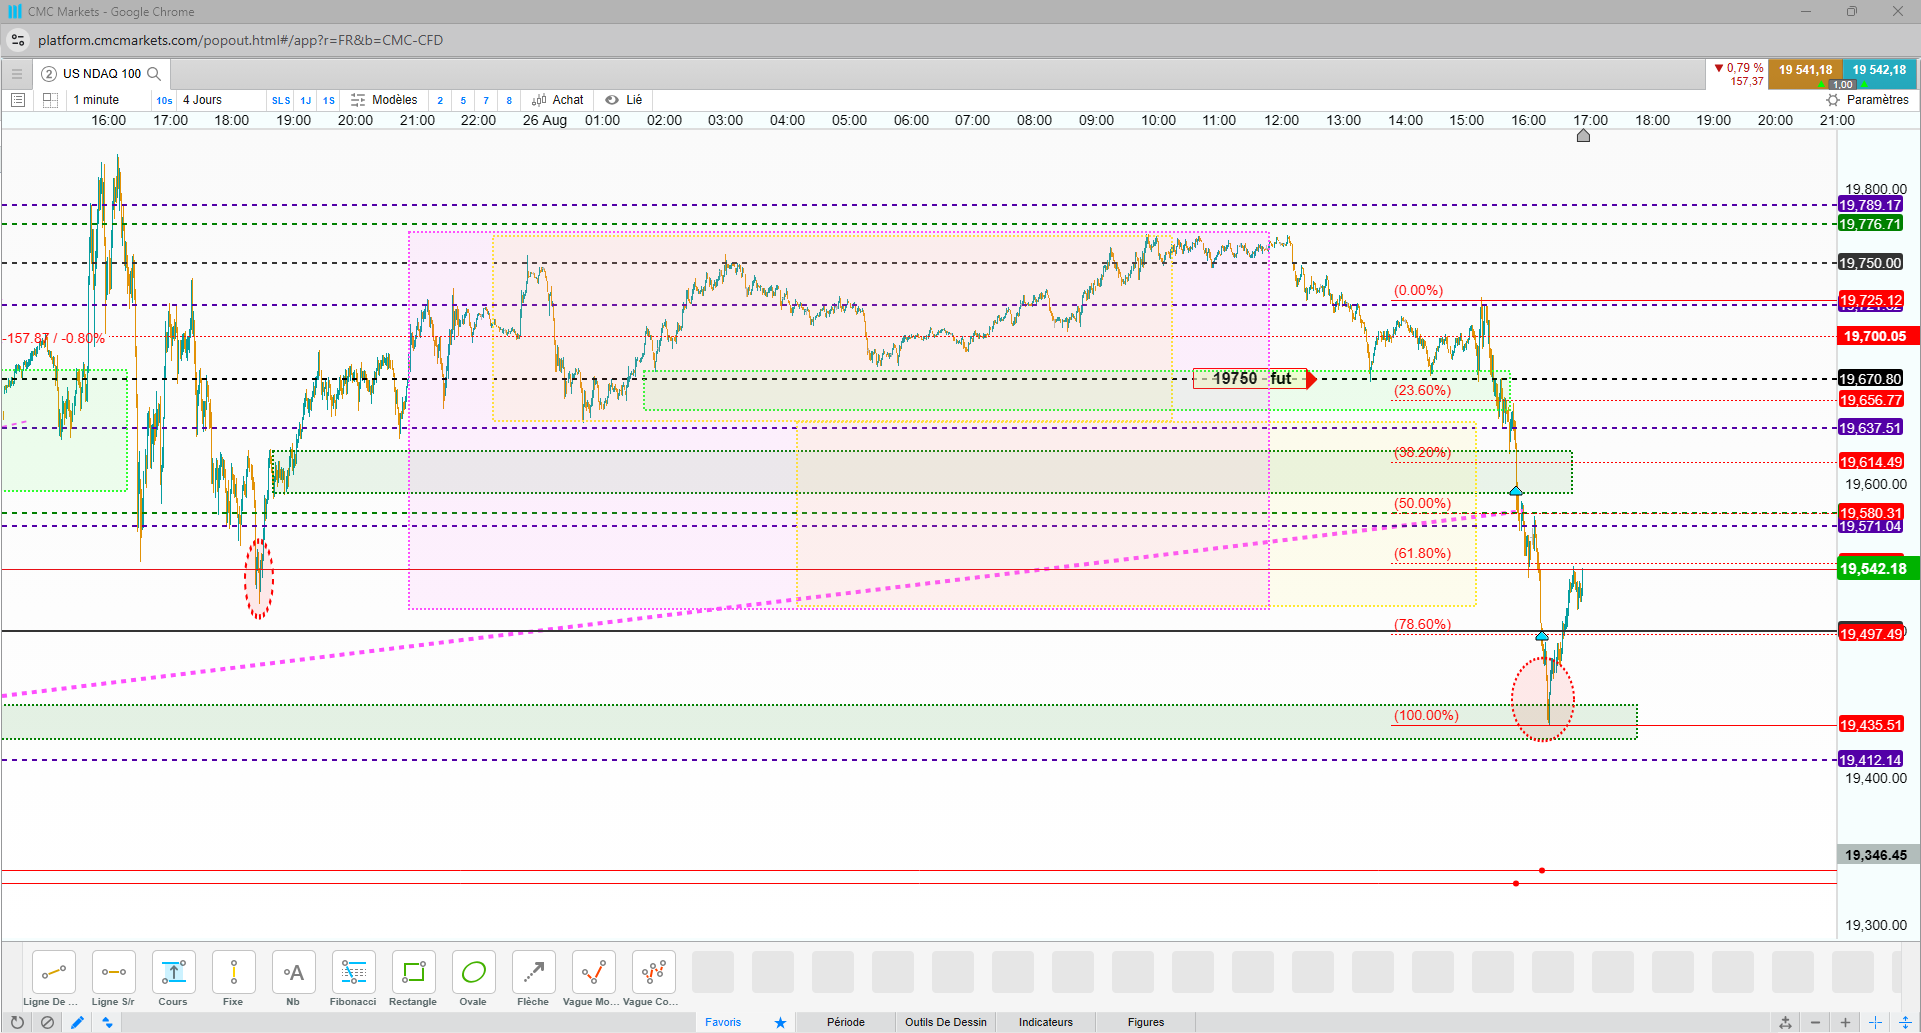This screenshot has height=1033, width=1921.
Task: Click the 19,435.51 red price label
Action: (1870, 725)
